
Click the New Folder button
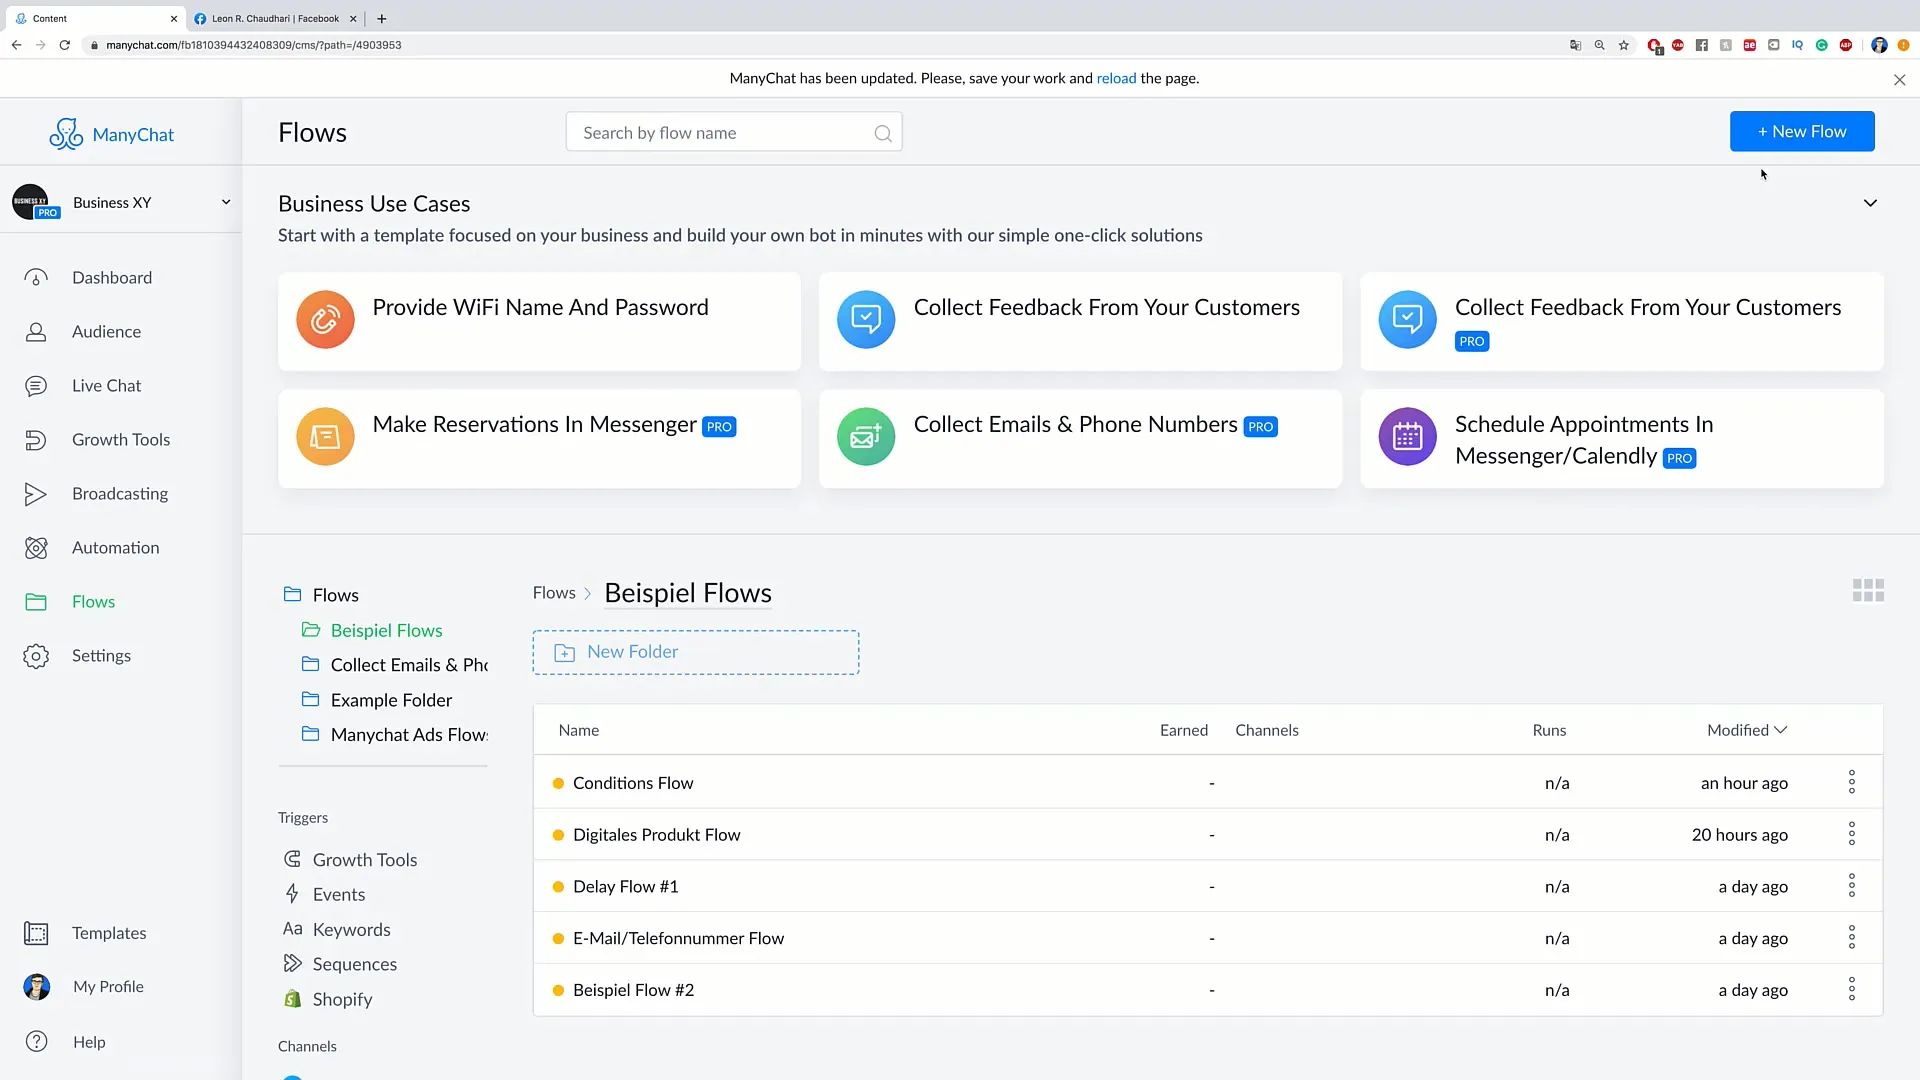695,652
